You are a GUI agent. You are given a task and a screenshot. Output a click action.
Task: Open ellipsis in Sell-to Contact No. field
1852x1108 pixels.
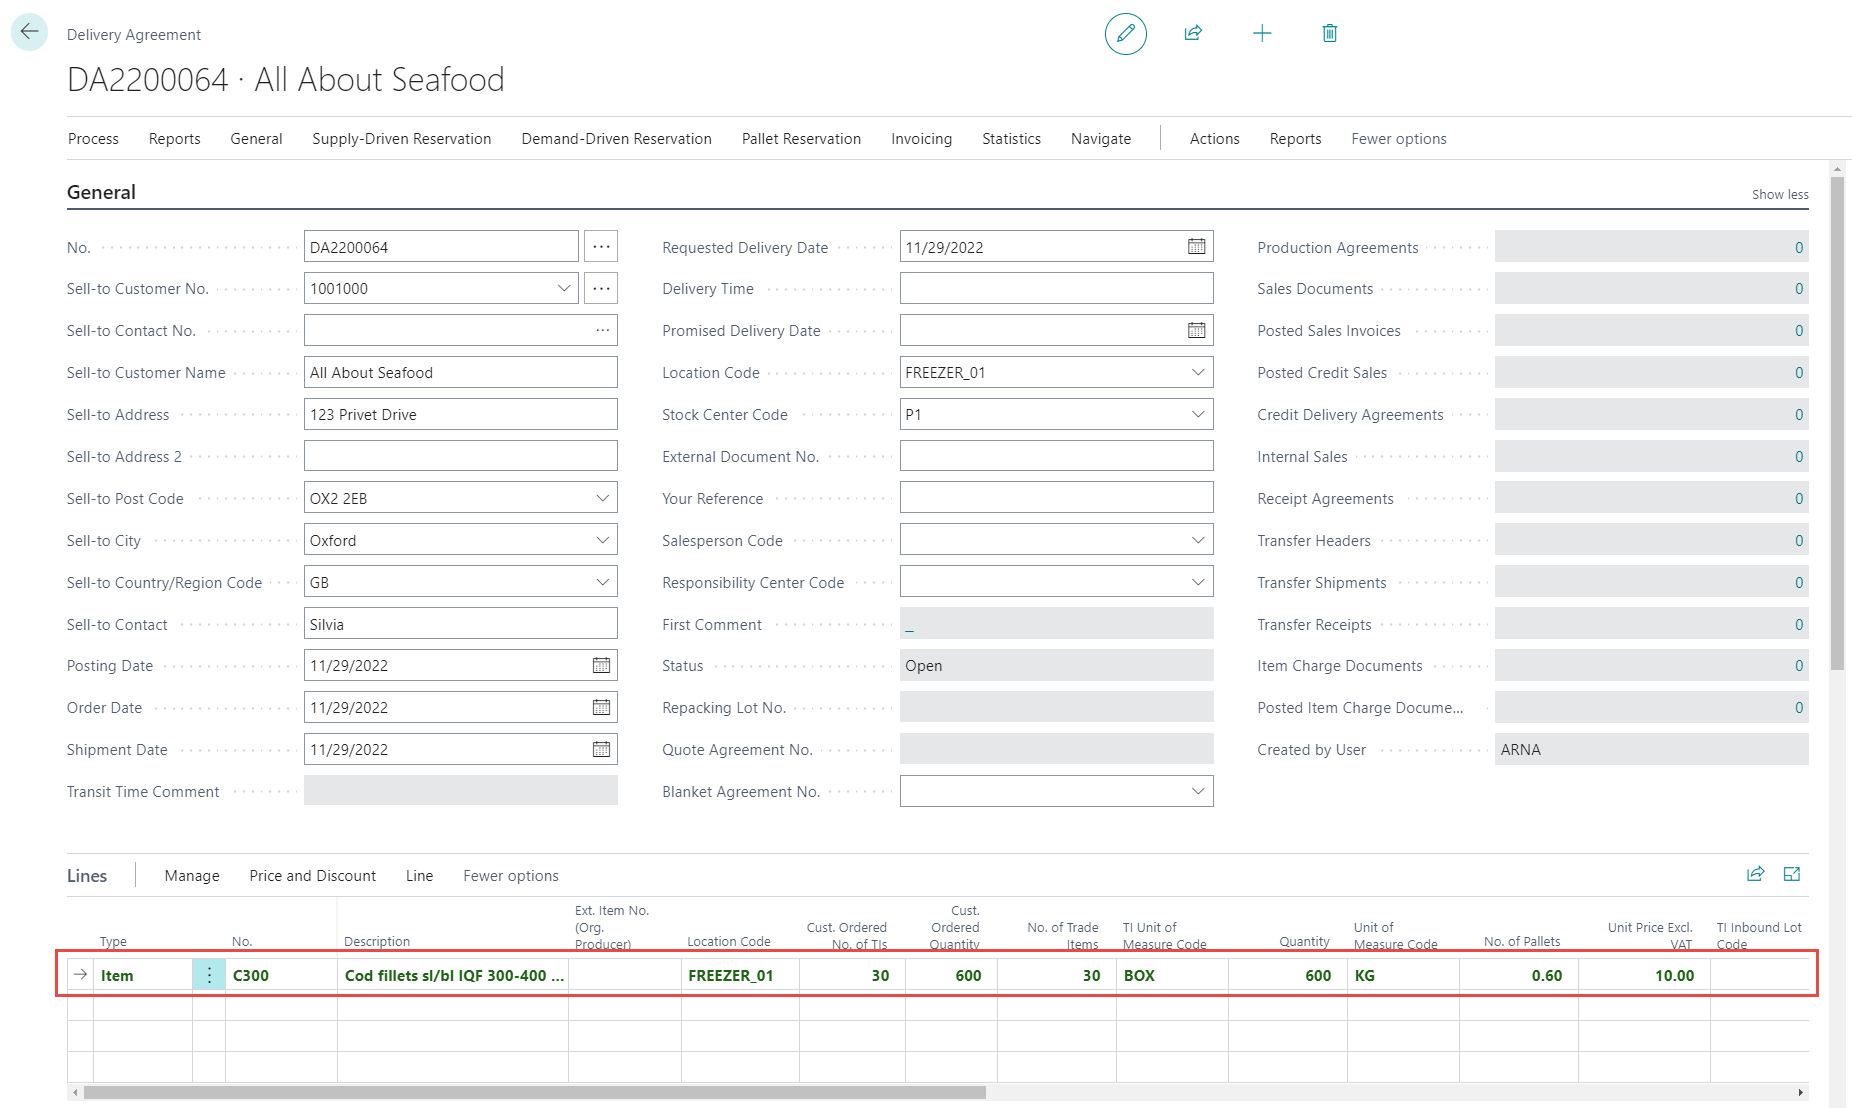pyautogui.click(x=602, y=330)
